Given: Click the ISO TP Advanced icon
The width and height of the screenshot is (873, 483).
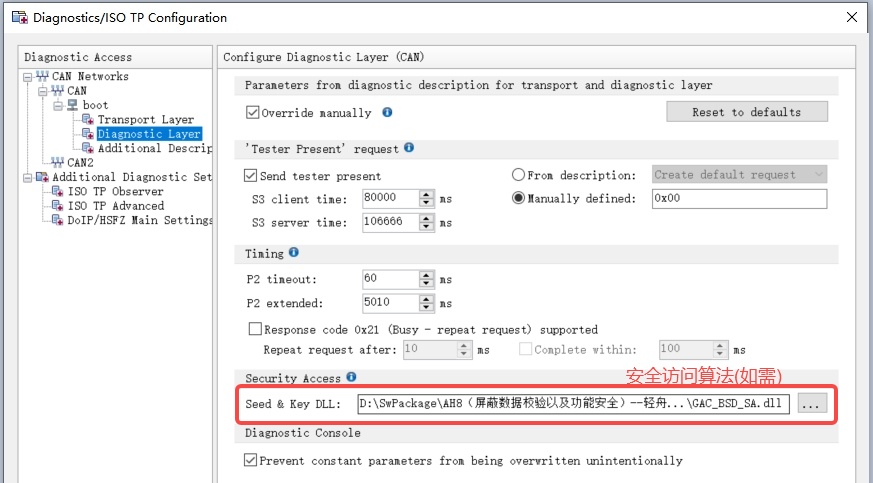Looking at the screenshot, I should (x=57, y=206).
